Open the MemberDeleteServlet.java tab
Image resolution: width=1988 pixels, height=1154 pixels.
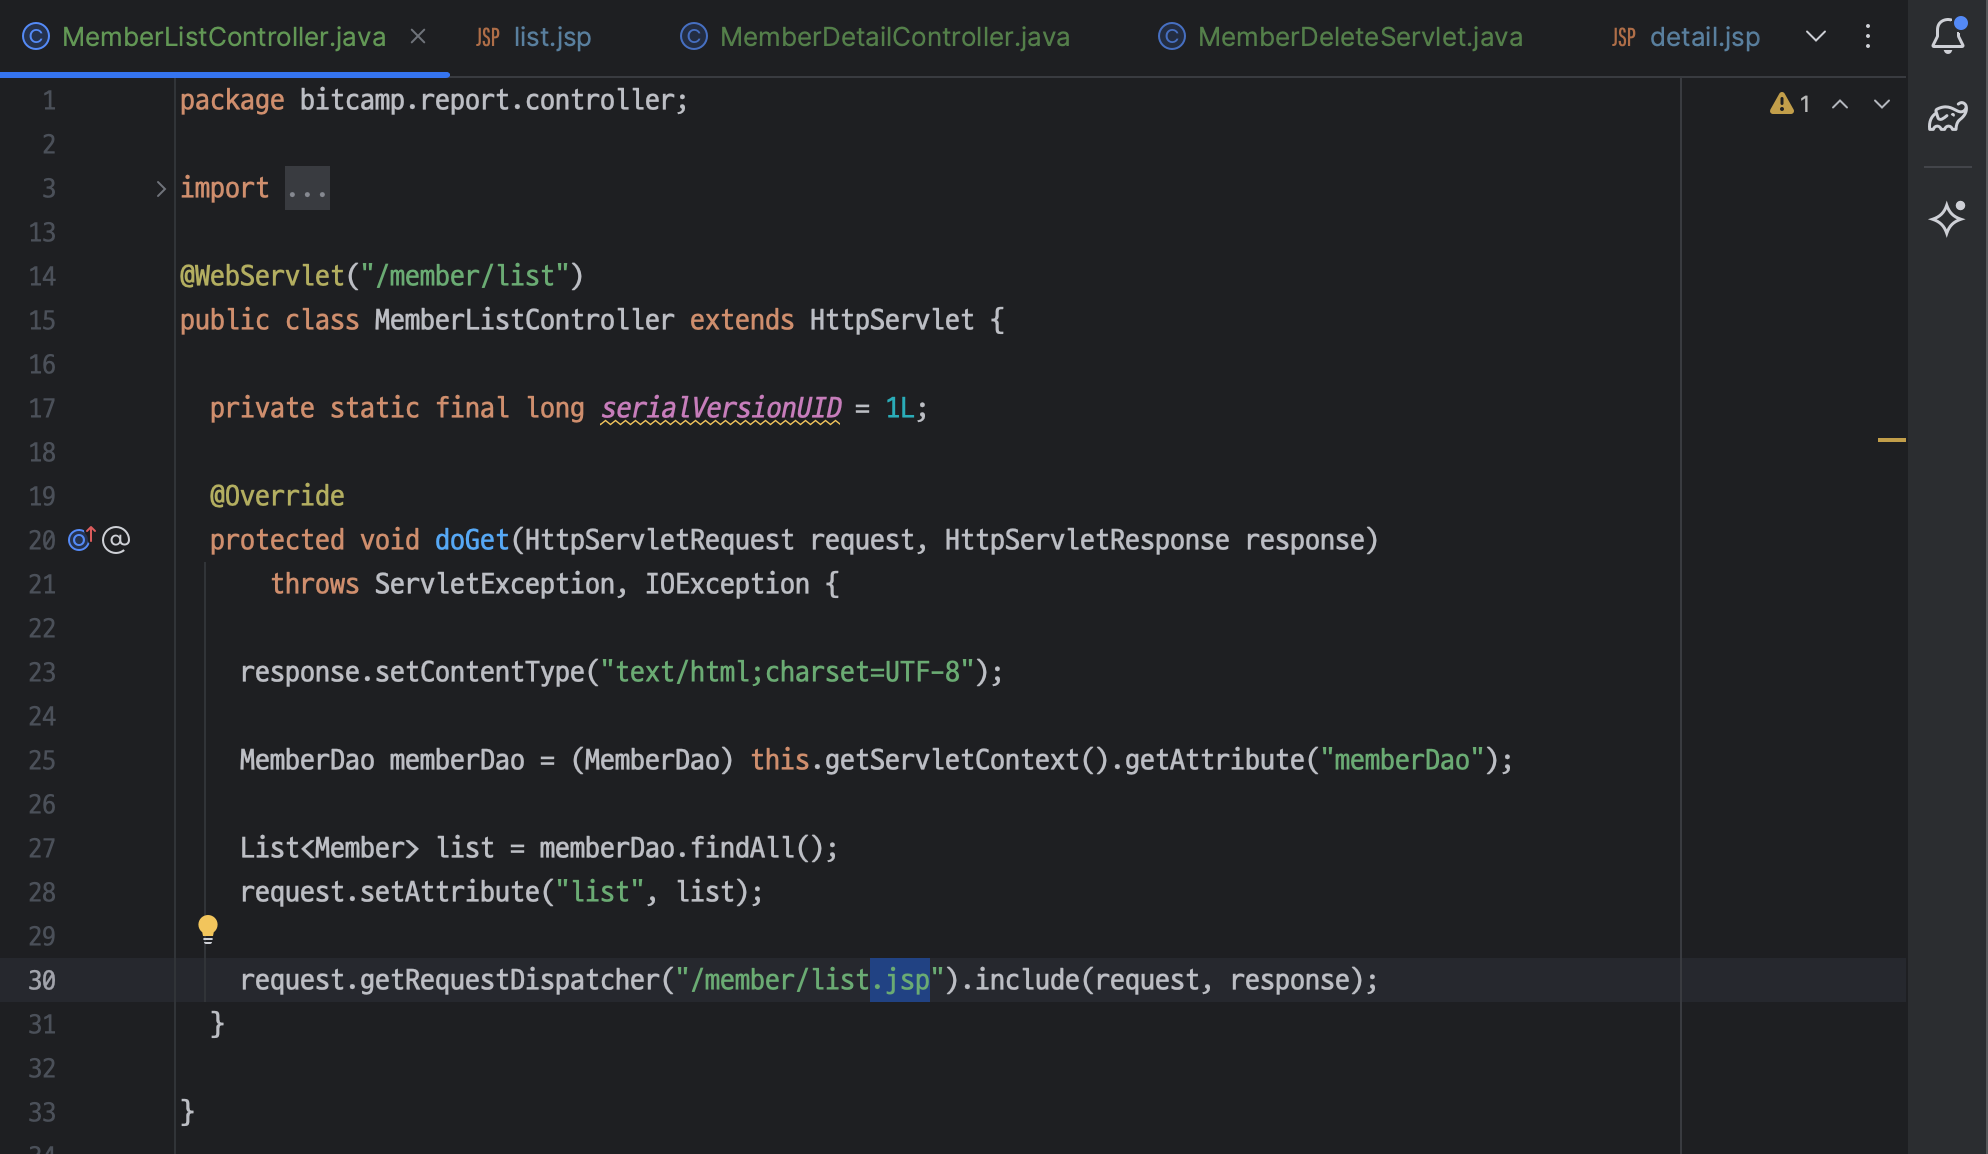(x=1359, y=37)
